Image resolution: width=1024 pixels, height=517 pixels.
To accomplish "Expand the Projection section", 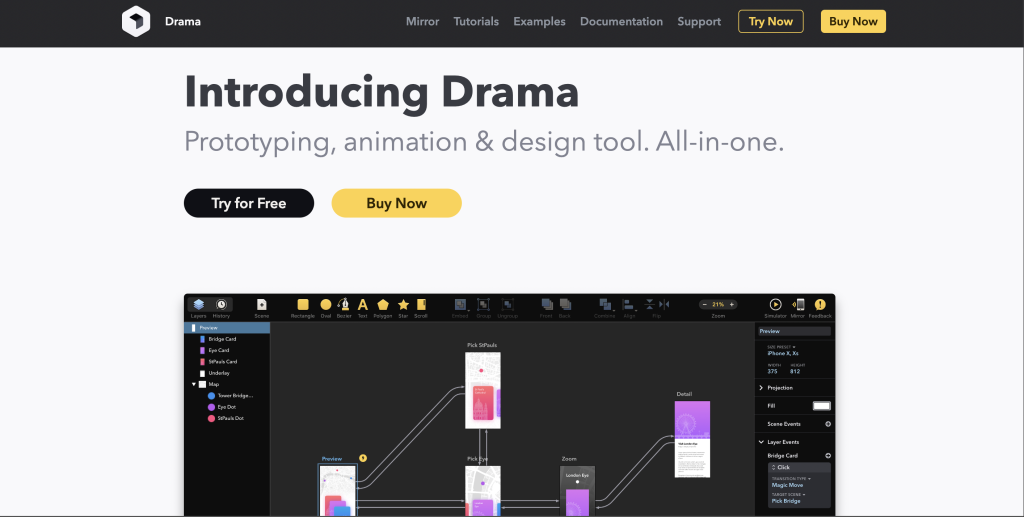I will (762, 387).
